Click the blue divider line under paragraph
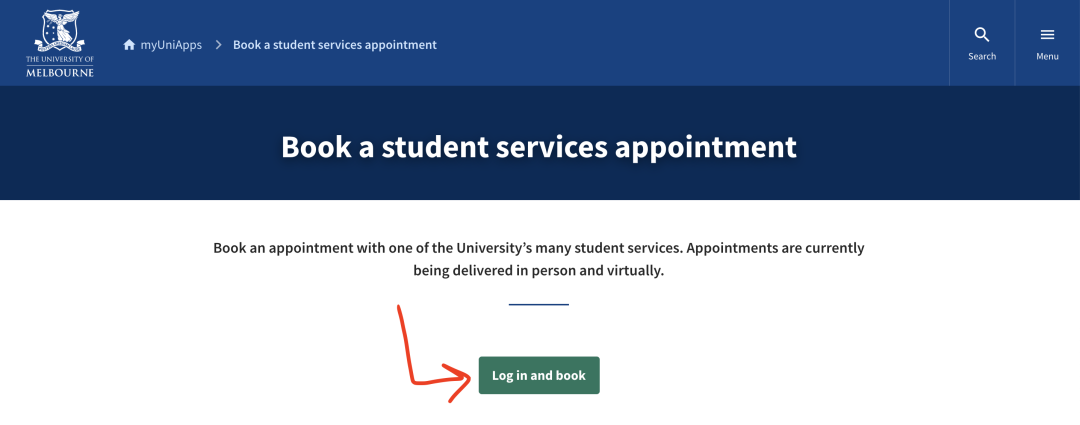Screen dimensions: 1080x425 (x=539, y=304)
